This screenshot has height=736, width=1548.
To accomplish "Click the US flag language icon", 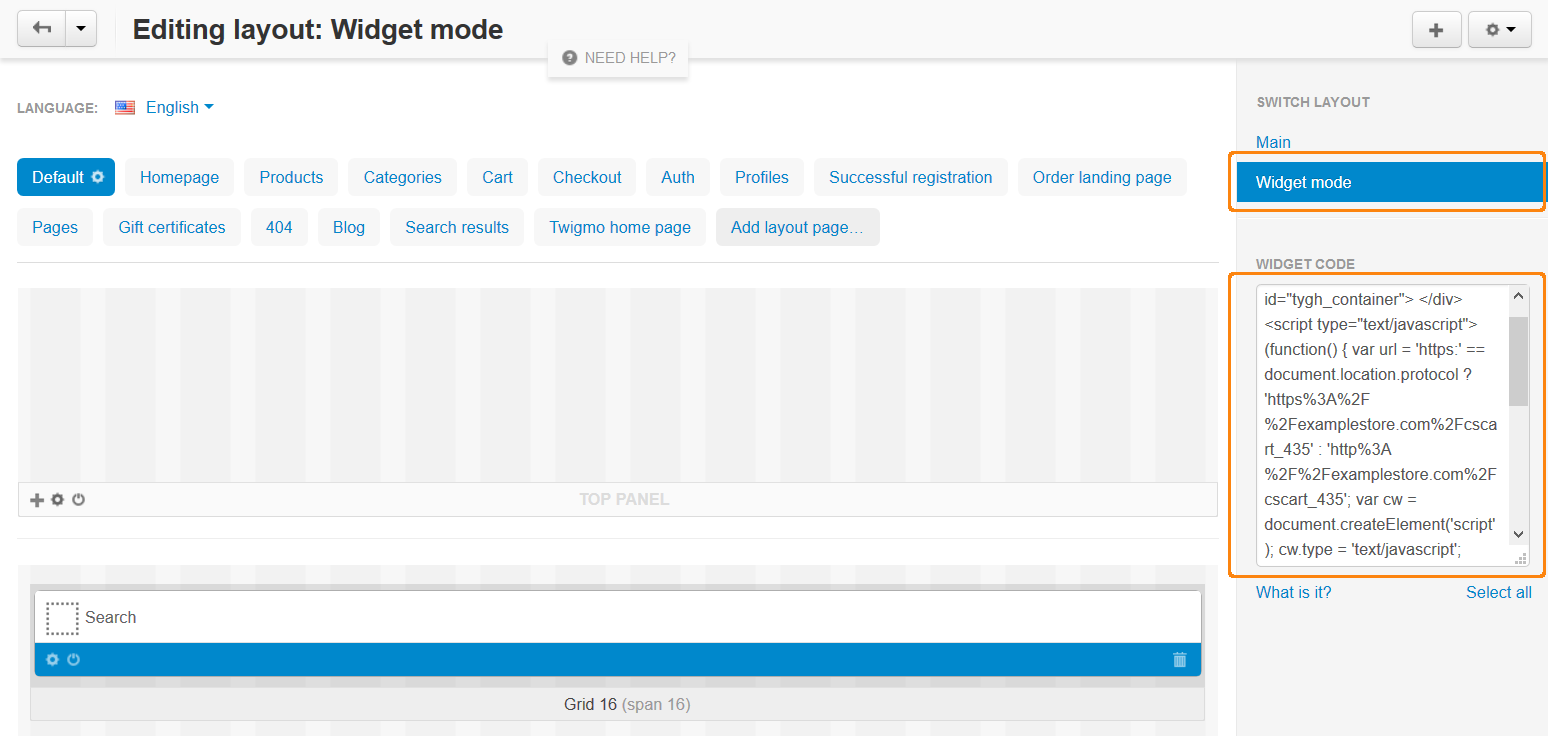I will [x=125, y=108].
